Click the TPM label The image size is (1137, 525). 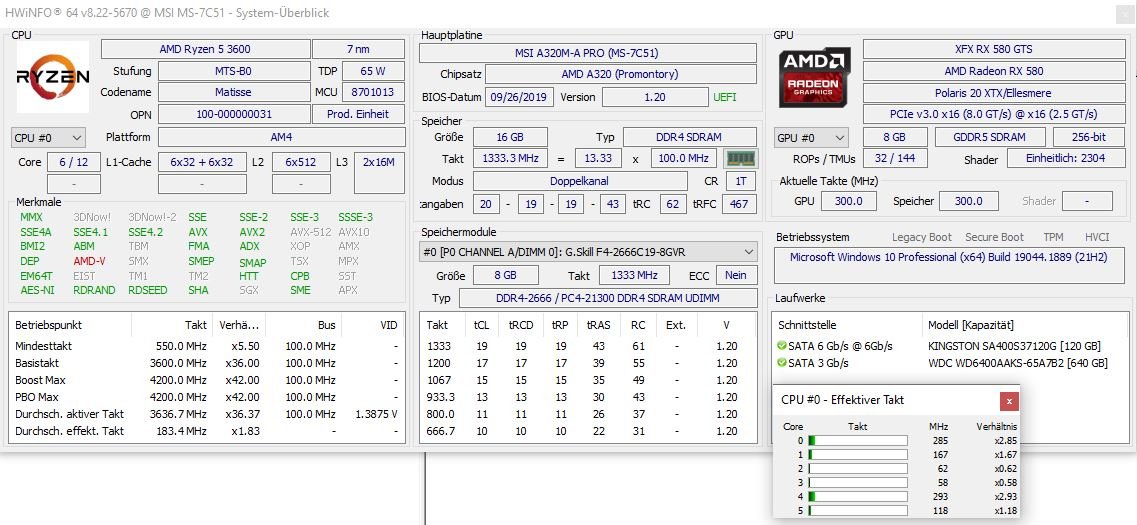(x=1053, y=237)
